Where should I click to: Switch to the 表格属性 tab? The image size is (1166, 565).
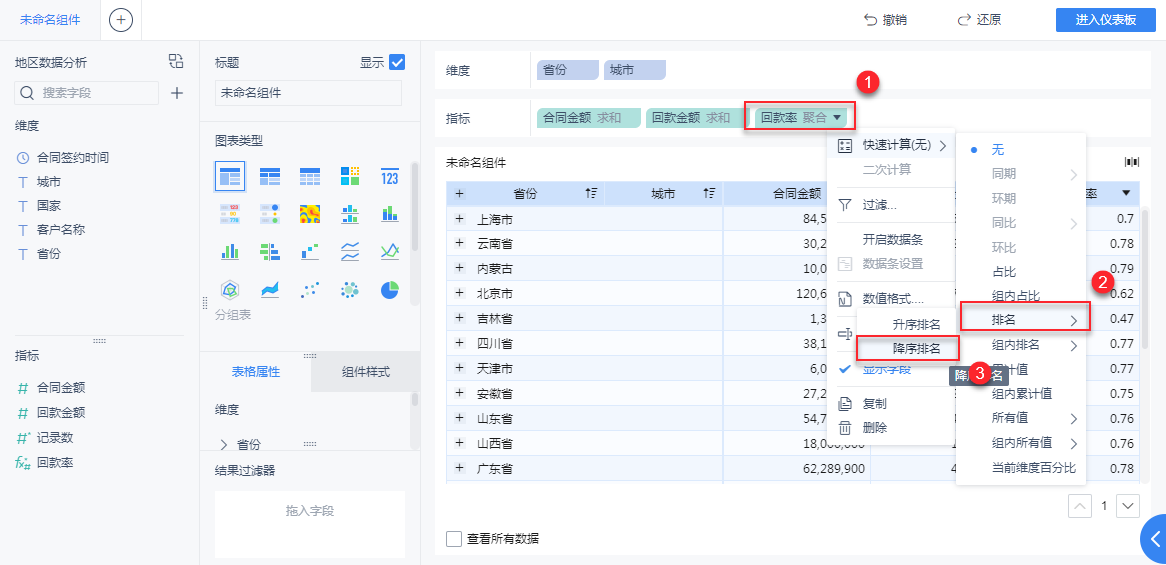pos(255,372)
